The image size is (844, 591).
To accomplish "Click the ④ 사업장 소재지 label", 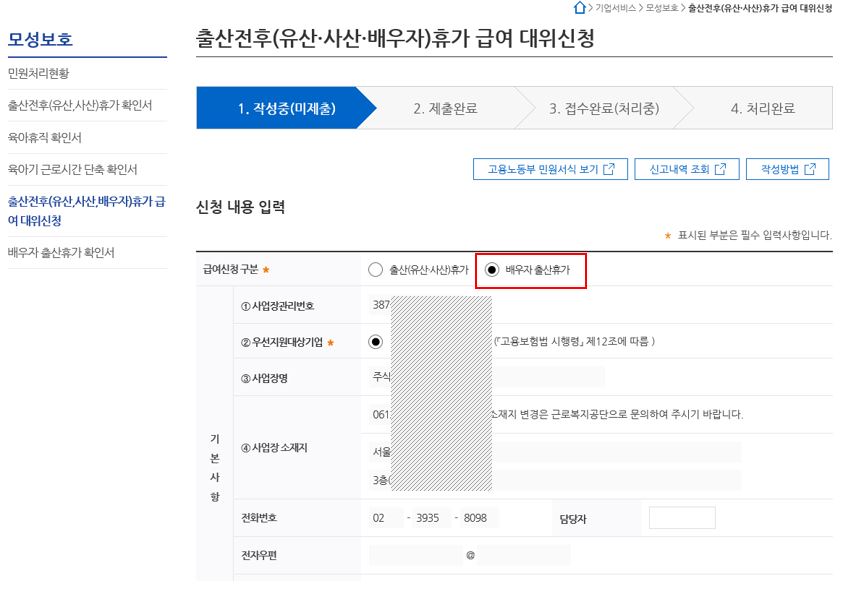I will click(274, 448).
